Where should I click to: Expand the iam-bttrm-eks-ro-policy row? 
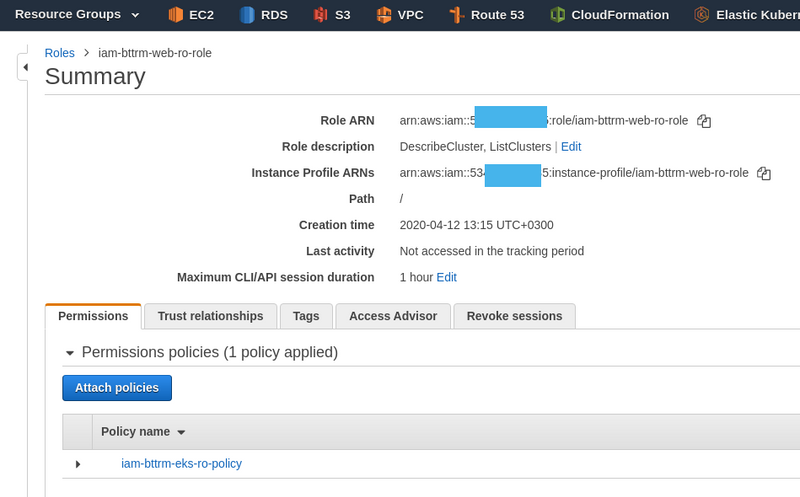point(78,464)
